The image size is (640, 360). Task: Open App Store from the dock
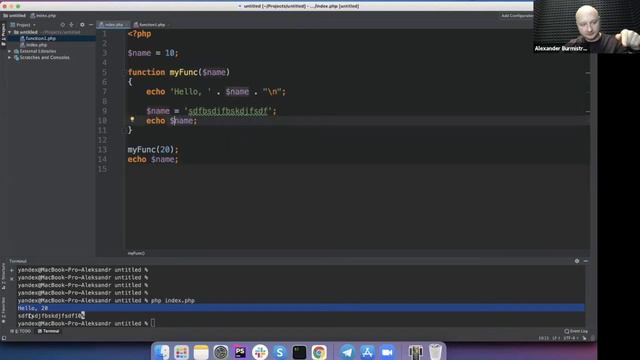(x=367, y=352)
